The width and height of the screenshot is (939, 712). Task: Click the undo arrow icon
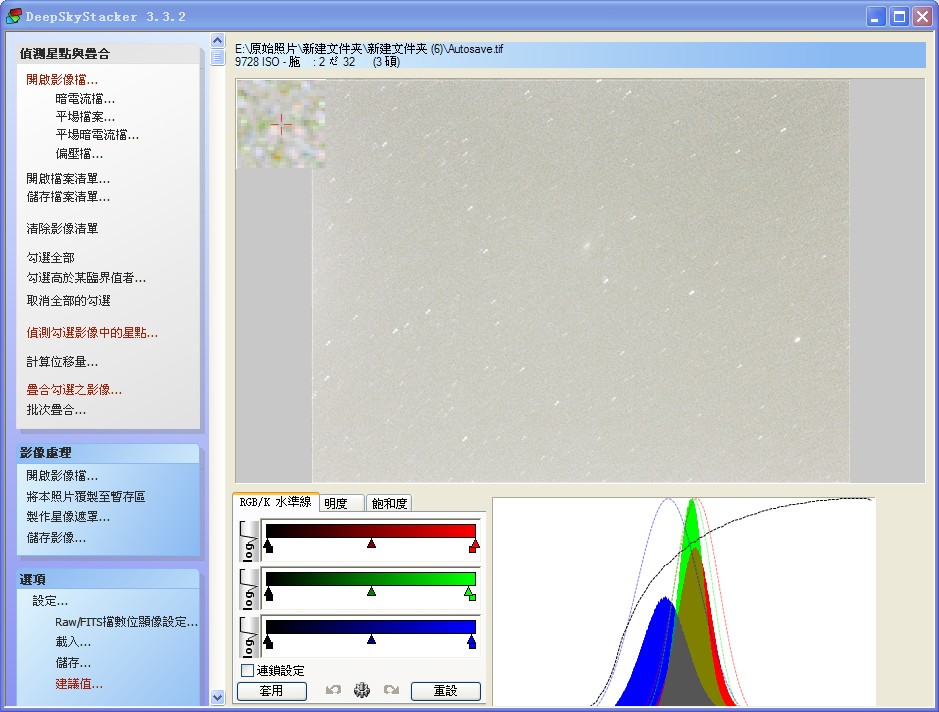point(333,690)
